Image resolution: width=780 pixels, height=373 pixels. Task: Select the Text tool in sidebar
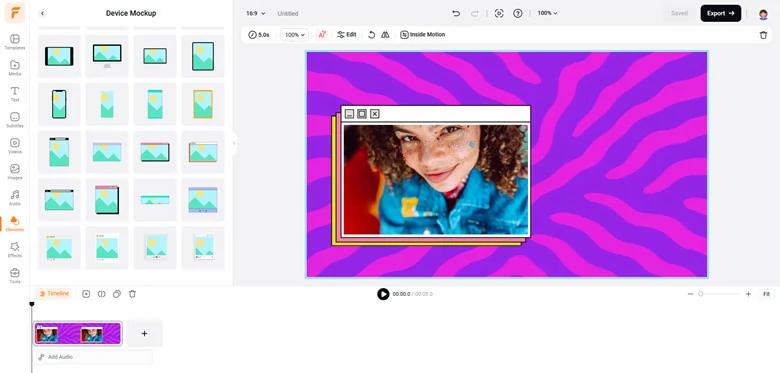[14, 93]
